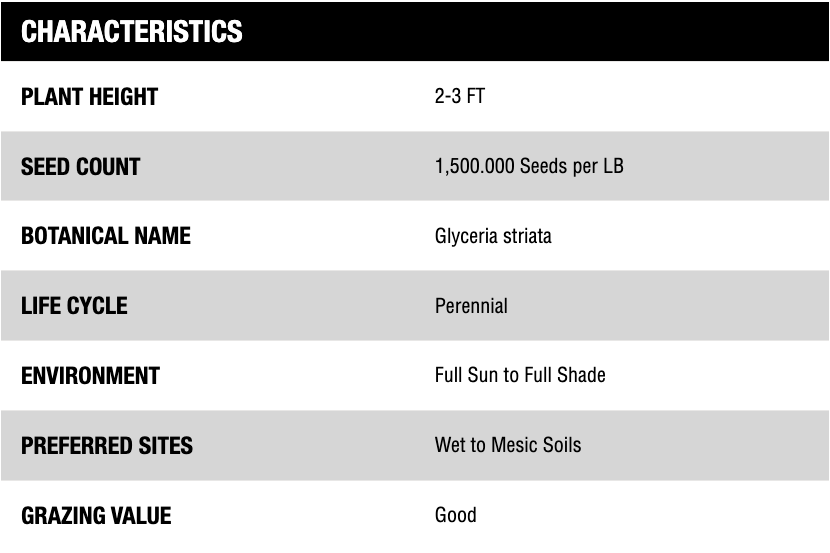This screenshot has height=553, width=830.
Task: Select the PREFERRED SITES label
Action: (x=107, y=445)
